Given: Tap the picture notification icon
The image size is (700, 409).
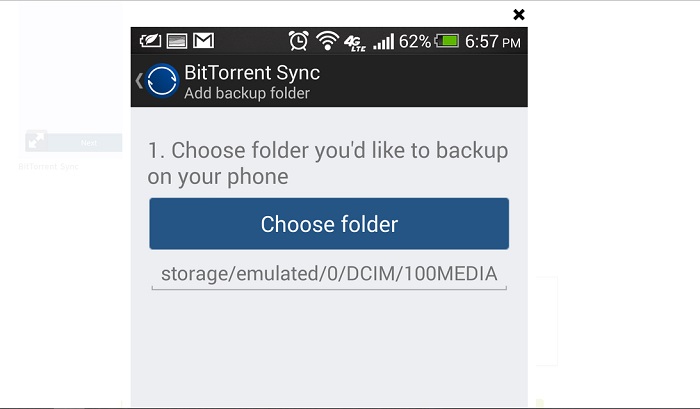Looking at the screenshot, I should pos(178,41).
